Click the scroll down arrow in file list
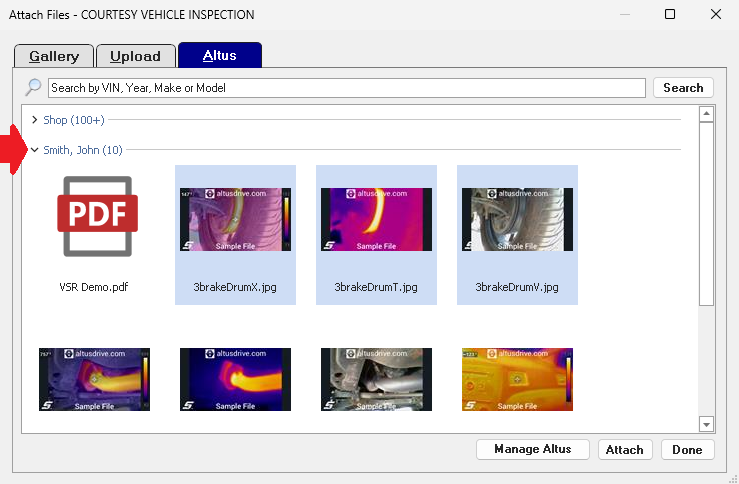The height and width of the screenshot is (484, 739). pos(706,424)
